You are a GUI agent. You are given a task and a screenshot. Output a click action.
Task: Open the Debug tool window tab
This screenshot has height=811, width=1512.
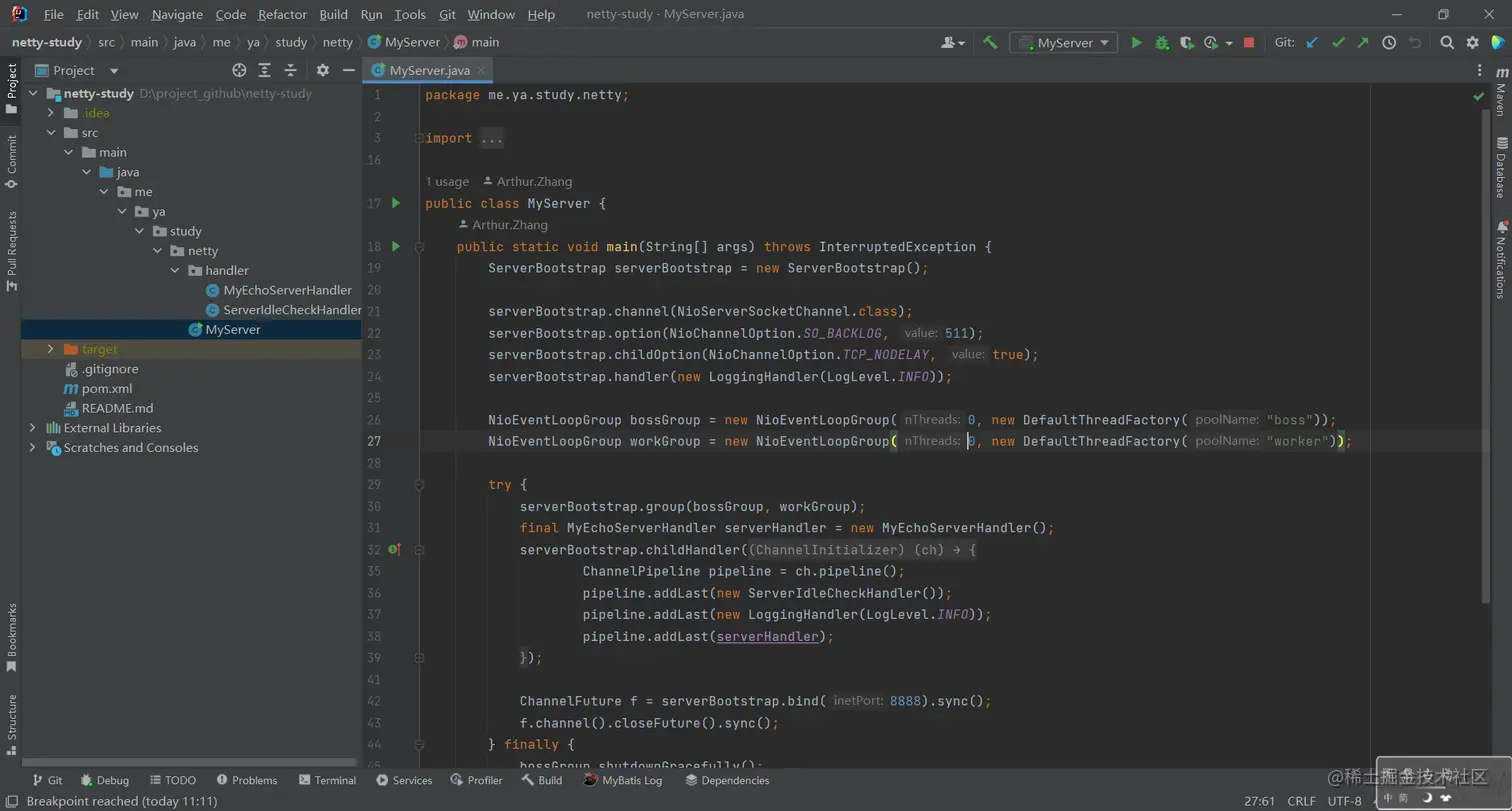tap(104, 780)
